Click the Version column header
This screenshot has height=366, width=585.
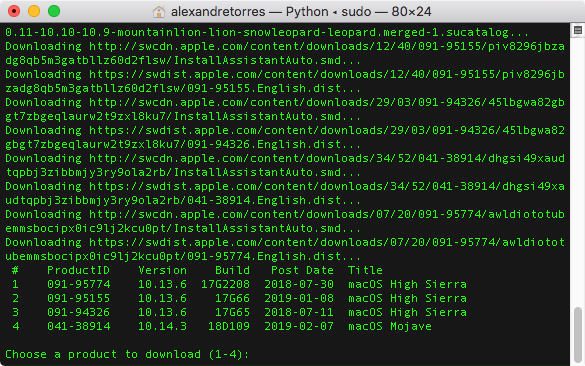pyautogui.click(x=162, y=270)
